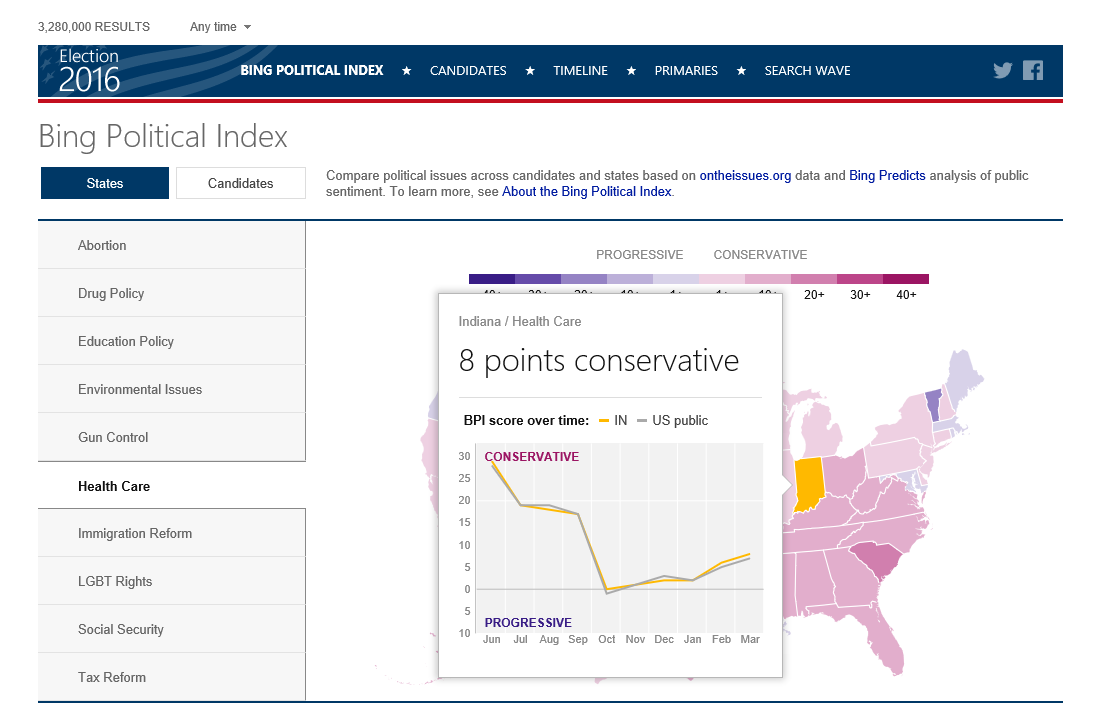Switch to the States tab
The height and width of the screenshot is (715, 1100).
pos(105,183)
